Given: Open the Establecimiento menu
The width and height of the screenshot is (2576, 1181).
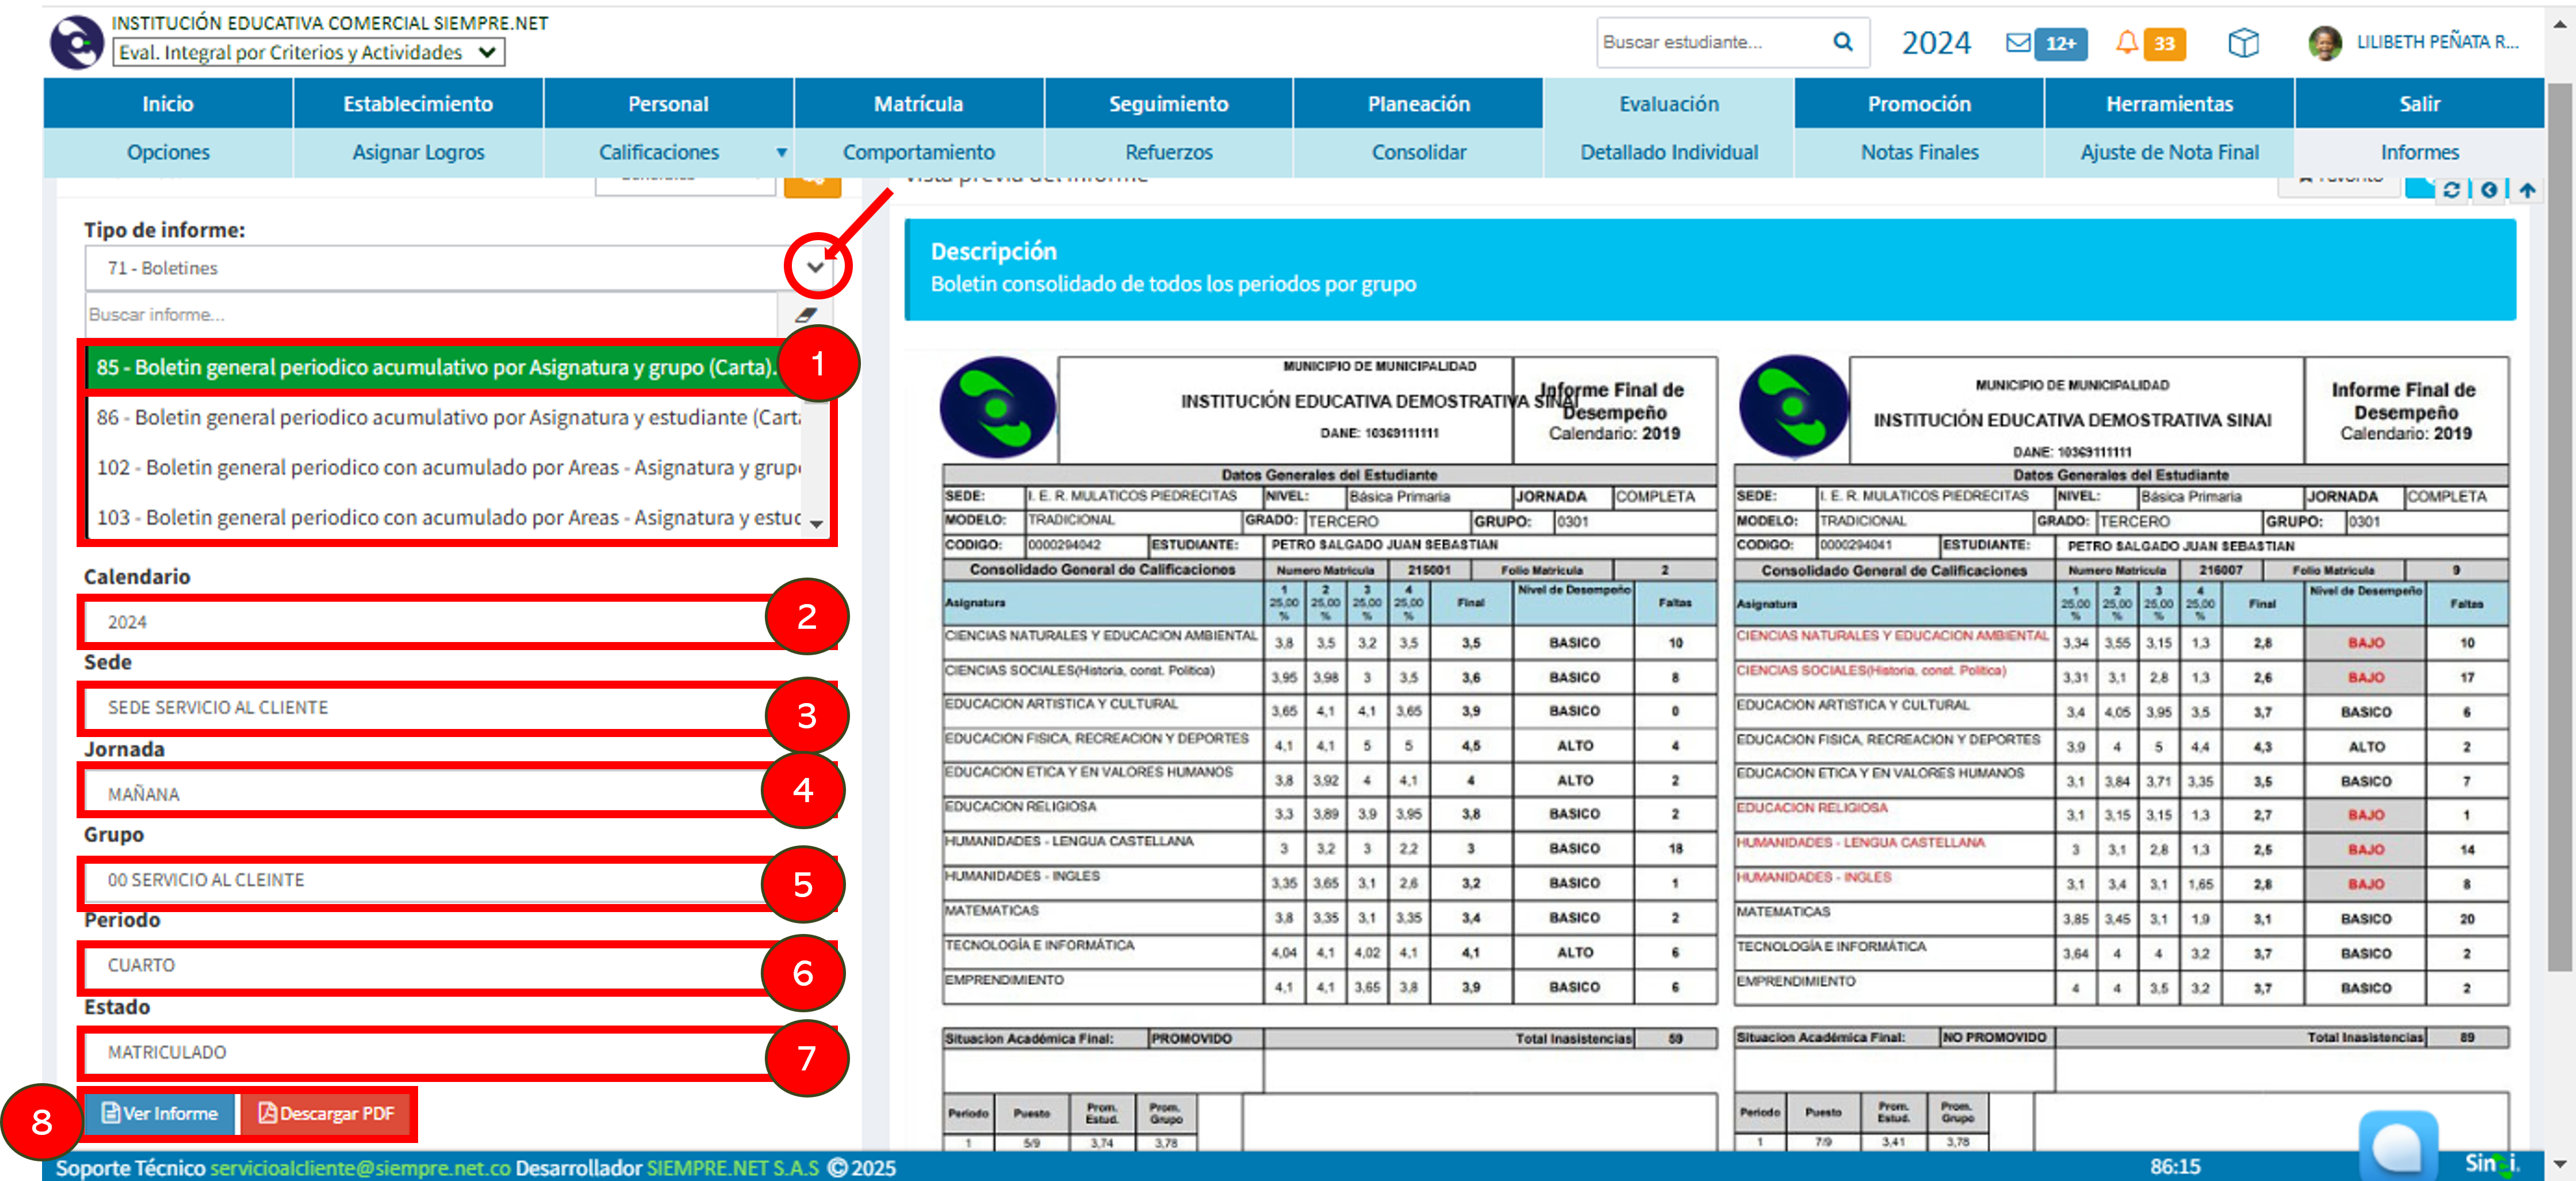Looking at the screenshot, I should (x=418, y=103).
